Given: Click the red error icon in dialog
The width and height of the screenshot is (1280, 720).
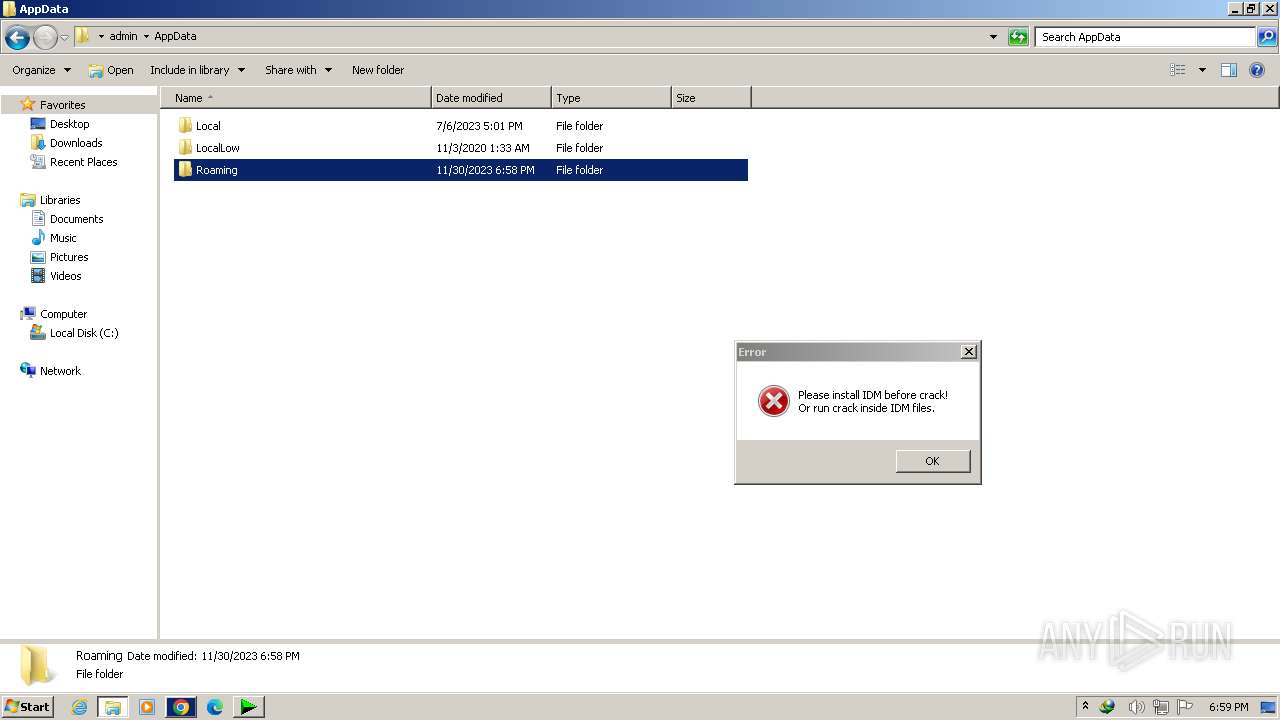Looking at the screenshot, I should (x=773, y=401).
